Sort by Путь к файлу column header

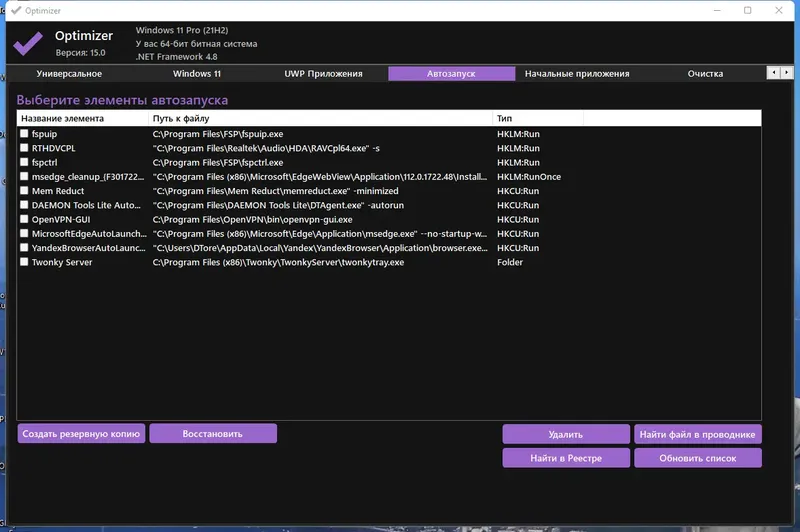click(320, 118)
